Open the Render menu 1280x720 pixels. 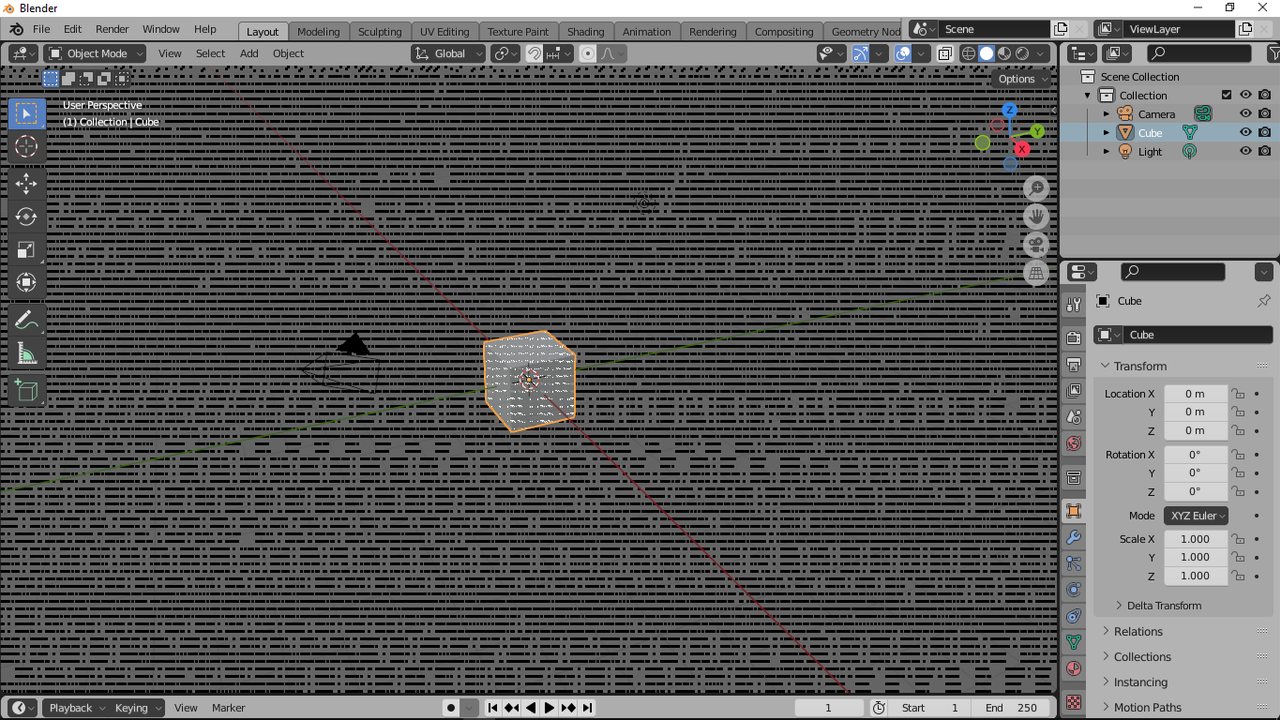click(112, 29)
